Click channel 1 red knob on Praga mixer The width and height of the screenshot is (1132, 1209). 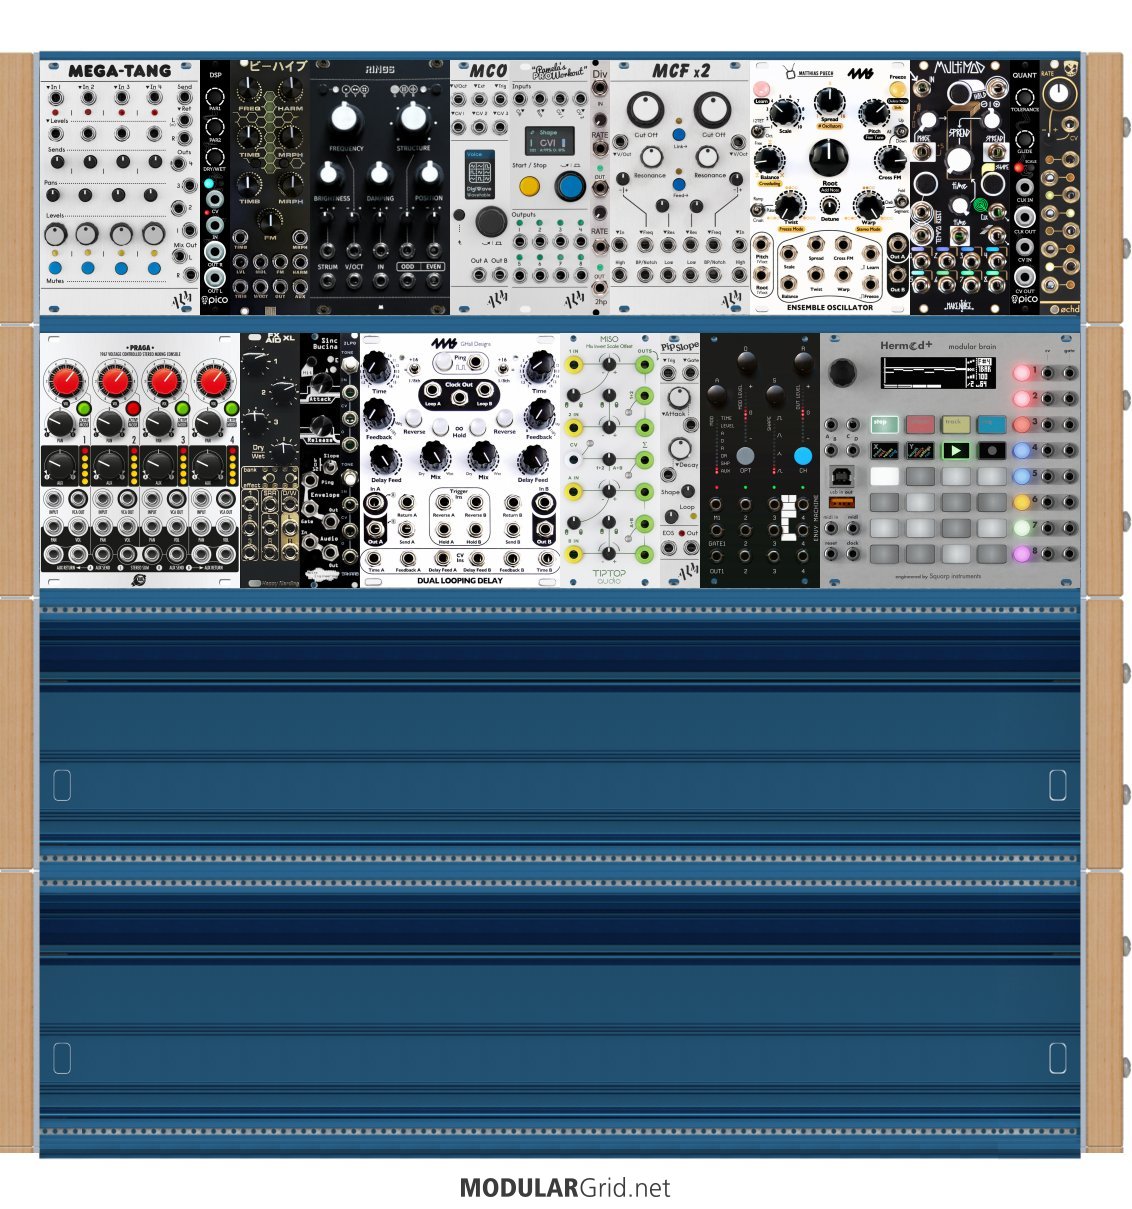point(65,381)
